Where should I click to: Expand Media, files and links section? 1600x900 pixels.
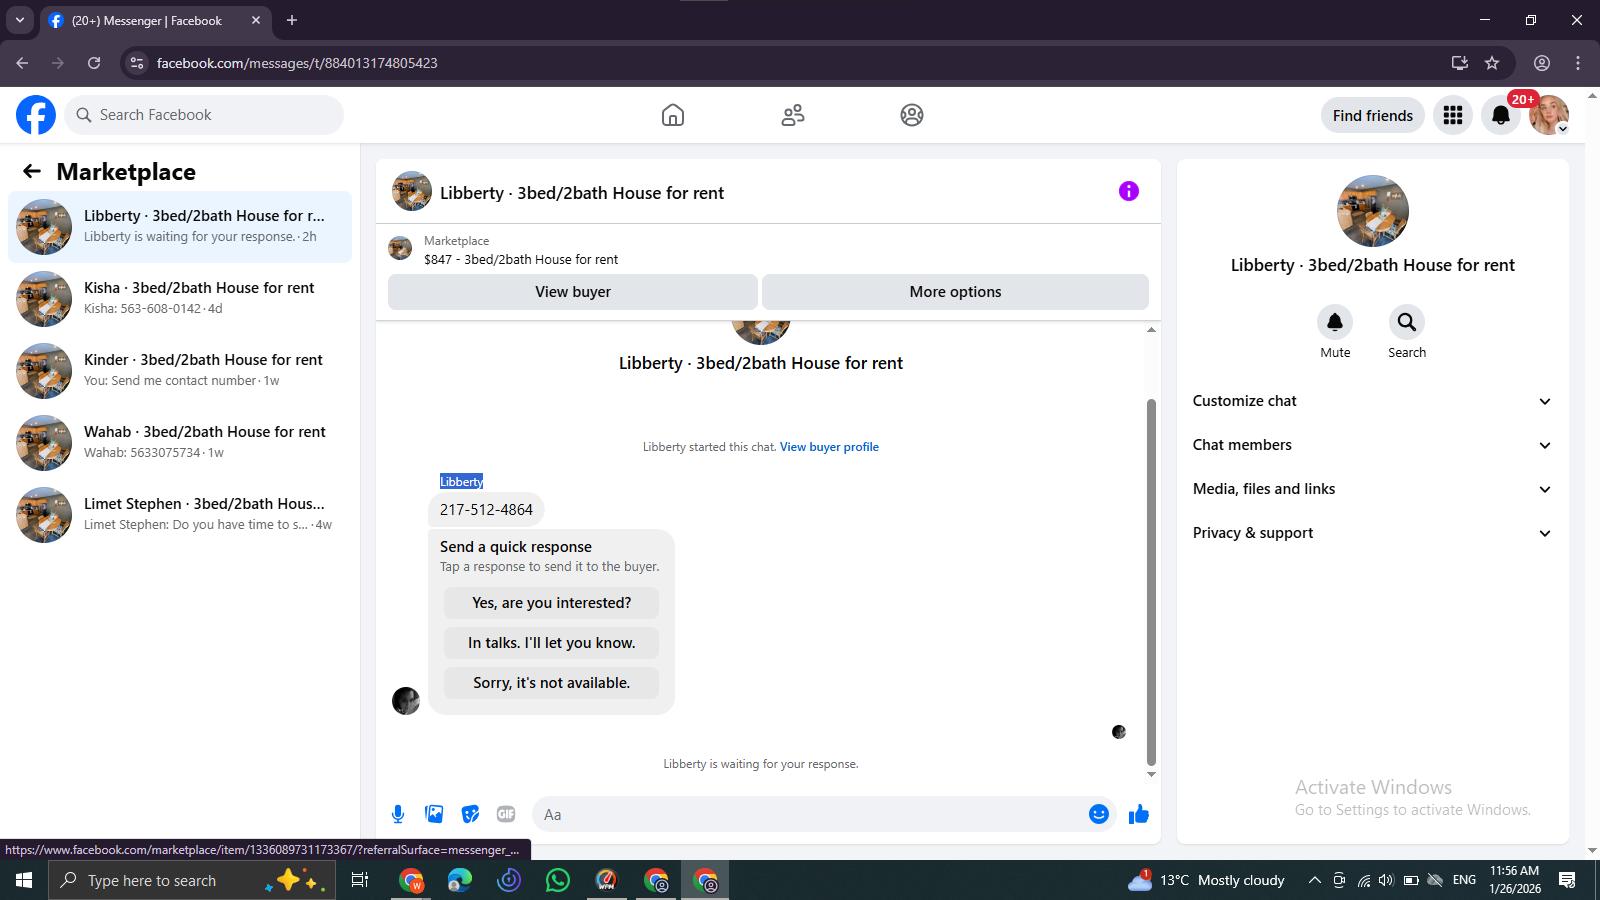point(1372,489)
